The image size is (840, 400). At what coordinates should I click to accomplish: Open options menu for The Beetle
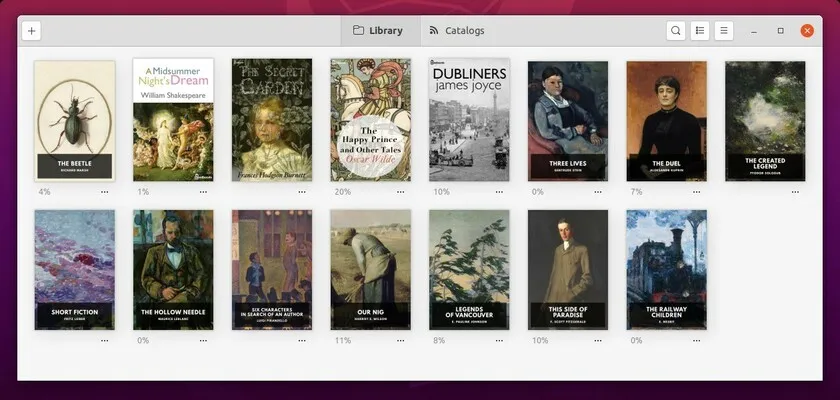click(104, 192)
